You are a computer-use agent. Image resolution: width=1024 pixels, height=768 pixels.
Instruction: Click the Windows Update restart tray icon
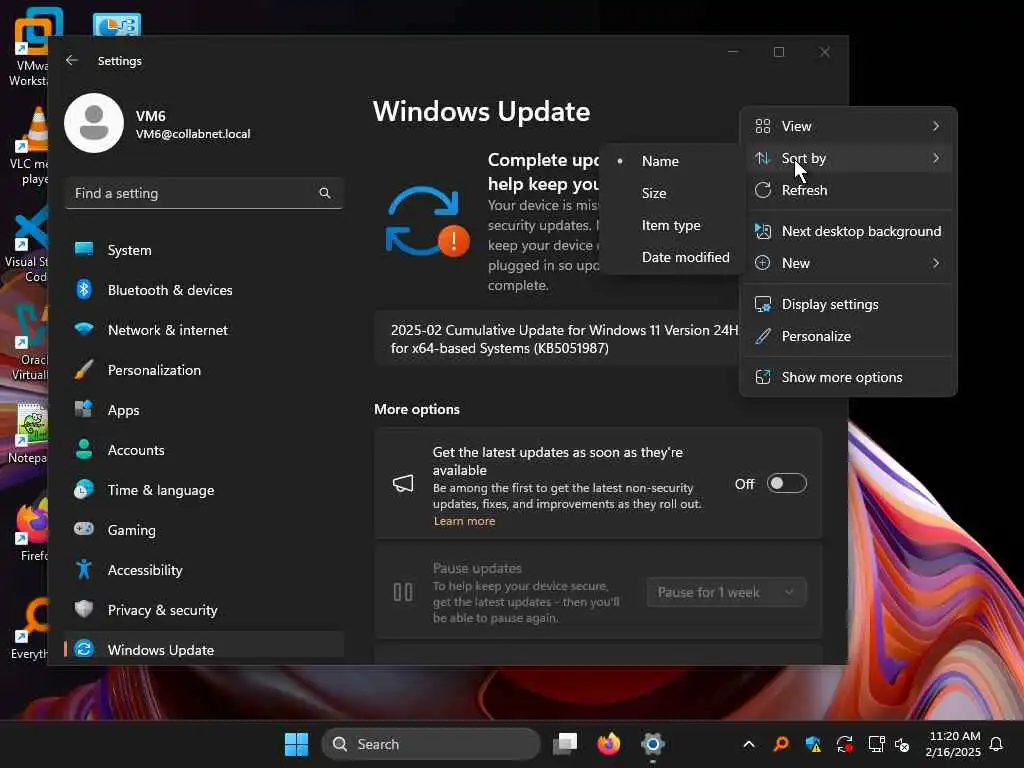click(x=844, y=744)
